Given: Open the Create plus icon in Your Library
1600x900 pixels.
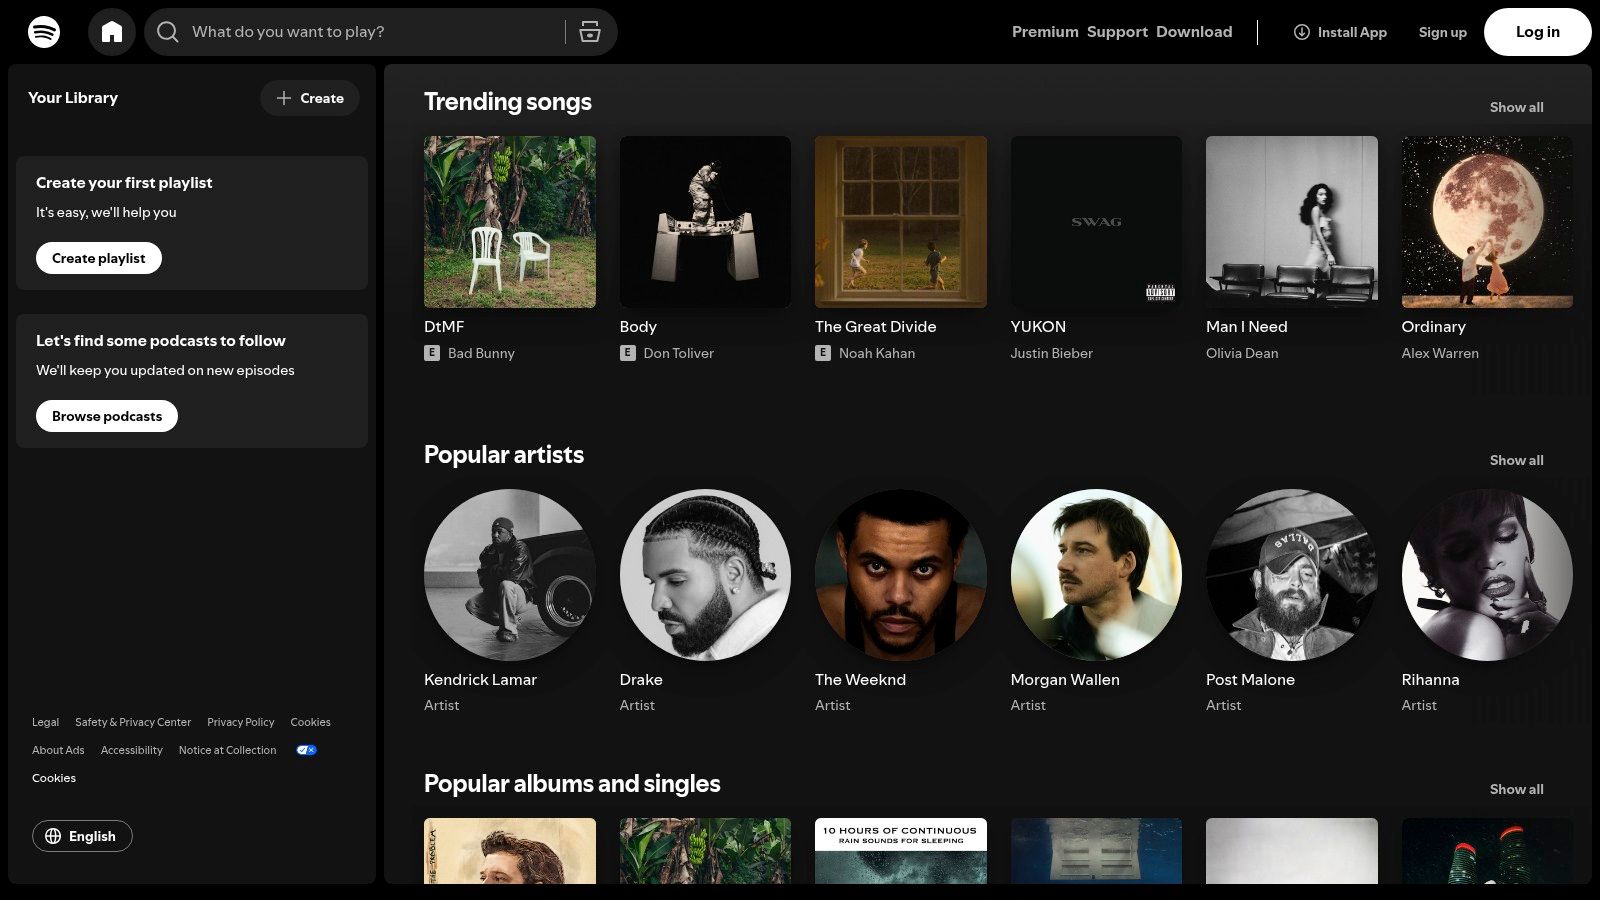Looking at the screenshot, I should (284, 98).
